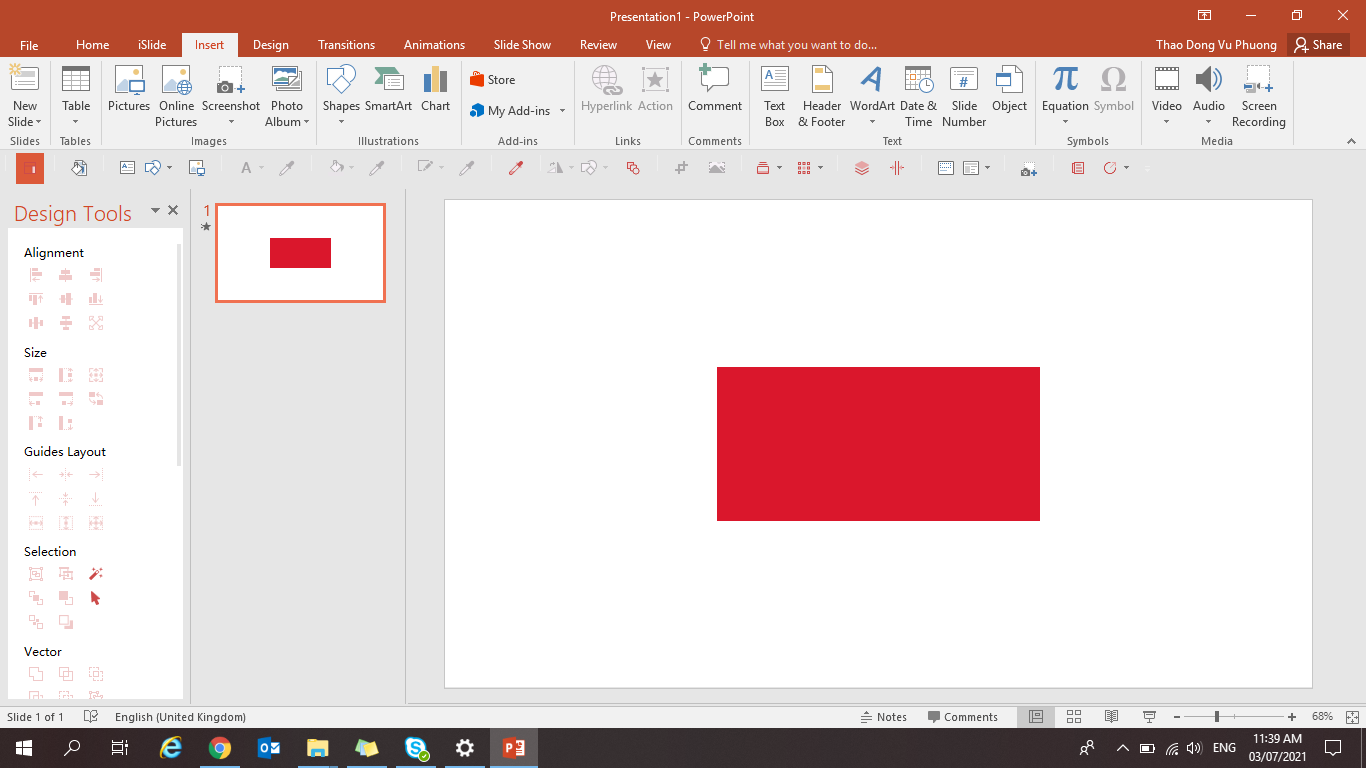Insert Slide Number
The image size is (1366, 768).
pyautogui.click(x=964, y=96)
